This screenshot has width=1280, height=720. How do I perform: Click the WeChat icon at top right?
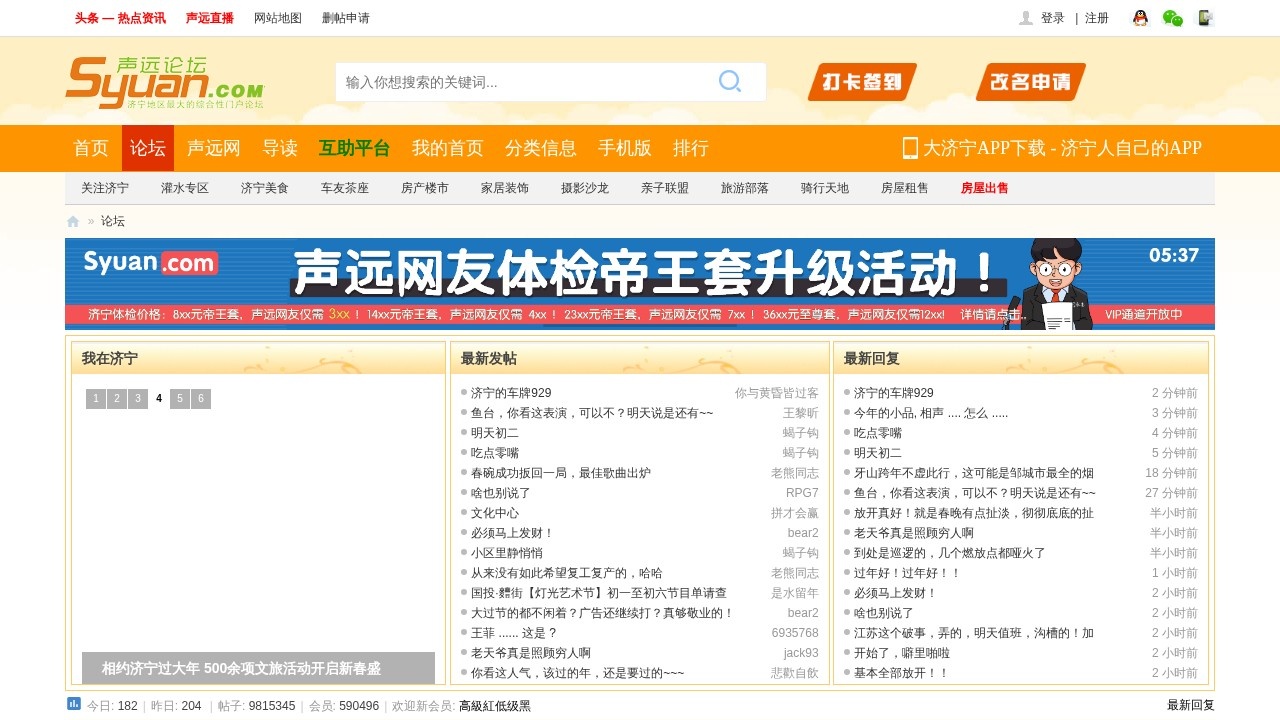click(1172, 17)
